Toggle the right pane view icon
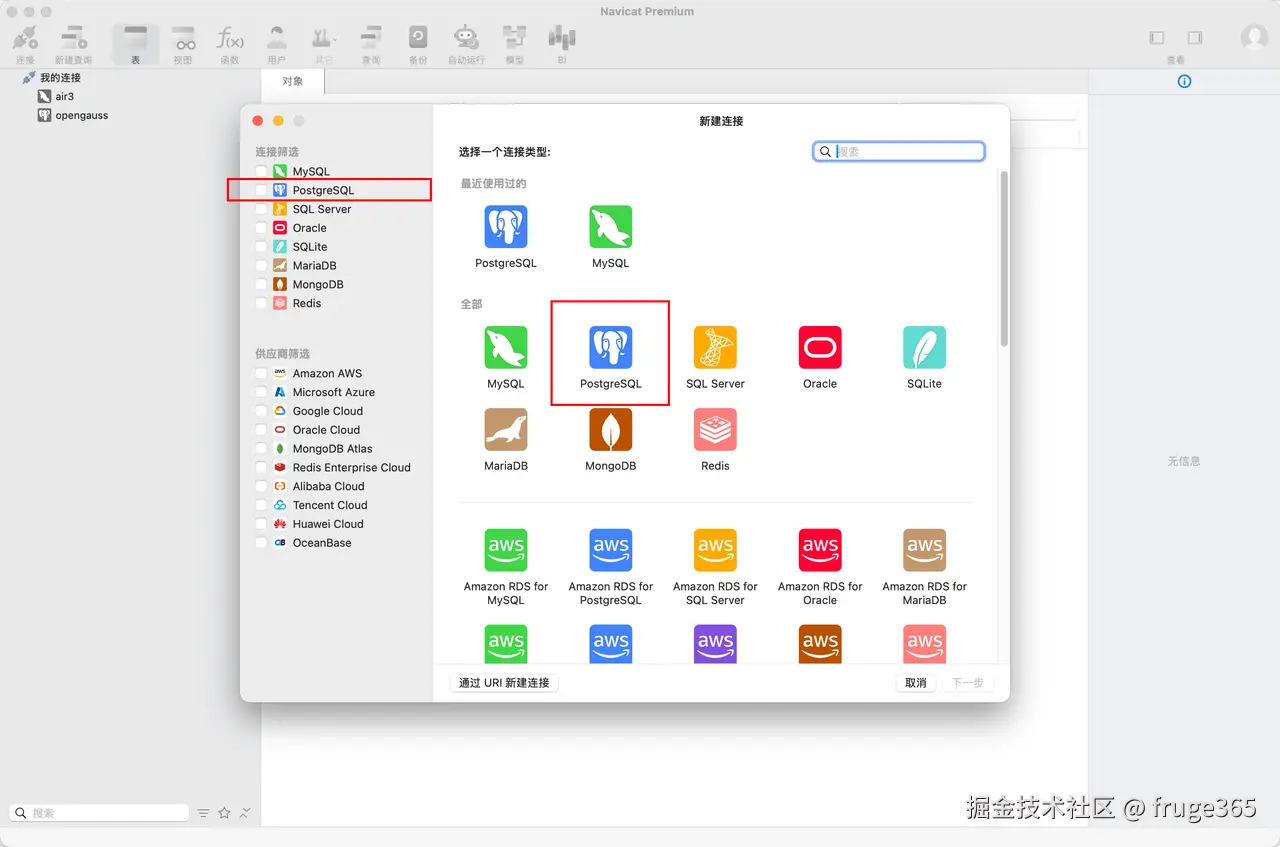 pyautogui.click(x=1195, y=38)
